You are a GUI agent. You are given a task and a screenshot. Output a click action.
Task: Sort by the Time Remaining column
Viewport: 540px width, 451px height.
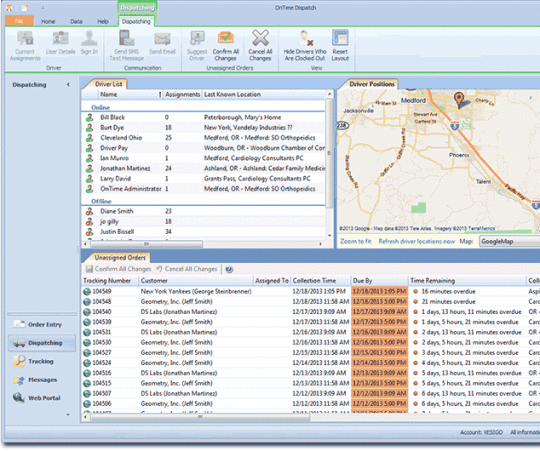point(467,281)
